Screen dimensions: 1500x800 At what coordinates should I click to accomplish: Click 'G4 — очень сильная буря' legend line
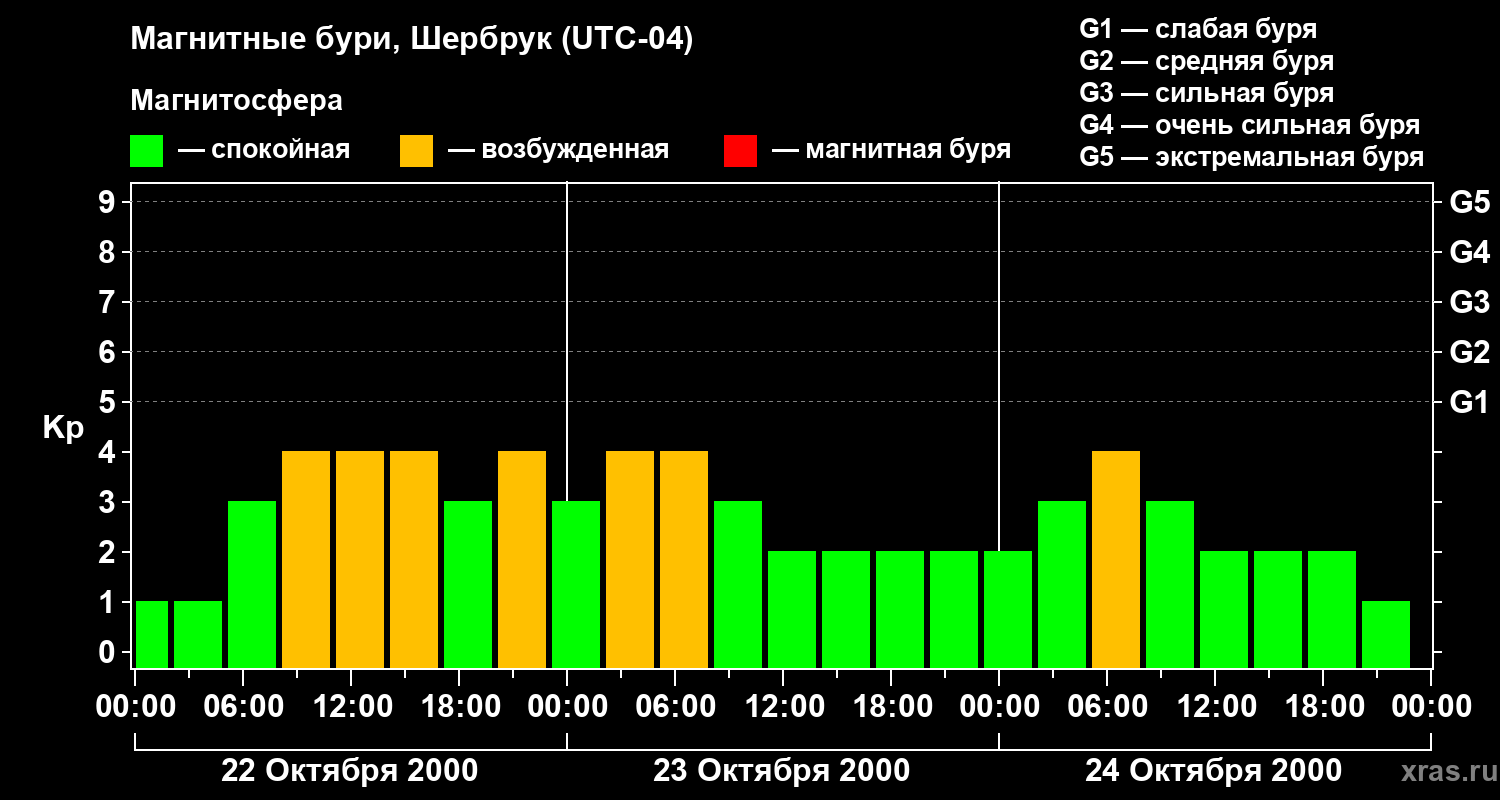coord(1249,125)
